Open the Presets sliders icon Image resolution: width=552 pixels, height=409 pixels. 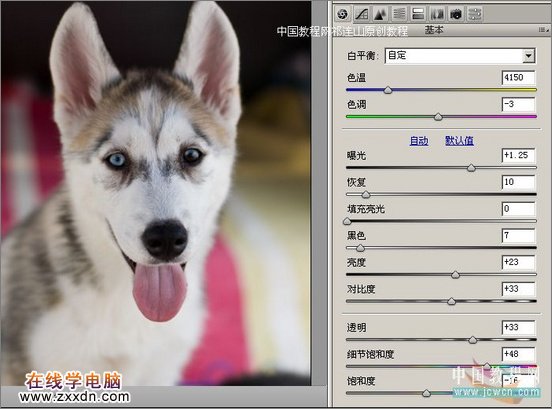tap(475, 14)
